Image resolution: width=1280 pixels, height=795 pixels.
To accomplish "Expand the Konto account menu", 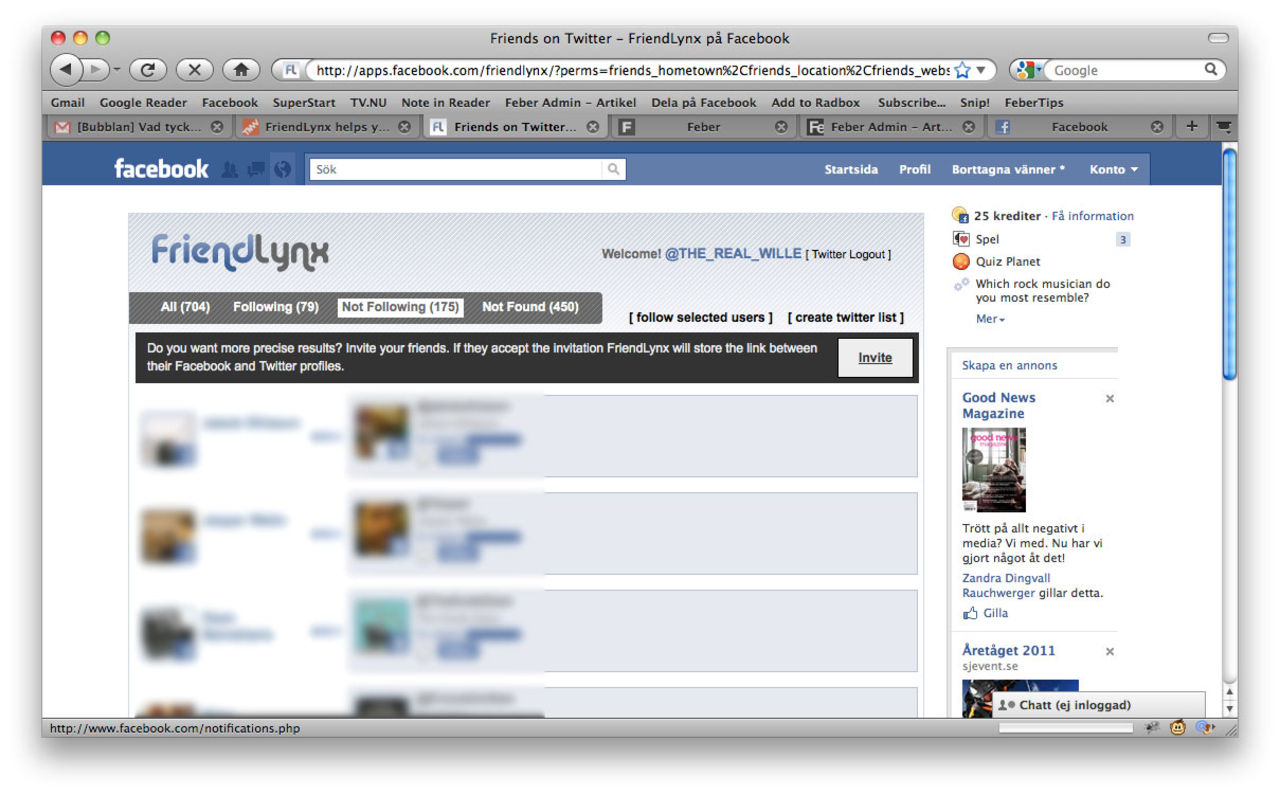I will click(x=1114, y=169).
